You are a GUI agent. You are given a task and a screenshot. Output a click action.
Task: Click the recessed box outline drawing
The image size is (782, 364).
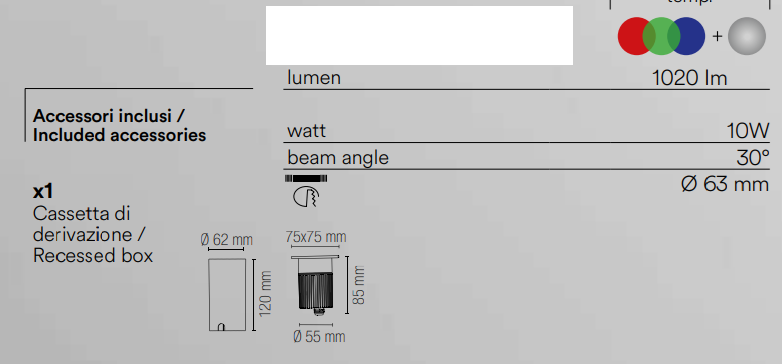tap(227, 294)
